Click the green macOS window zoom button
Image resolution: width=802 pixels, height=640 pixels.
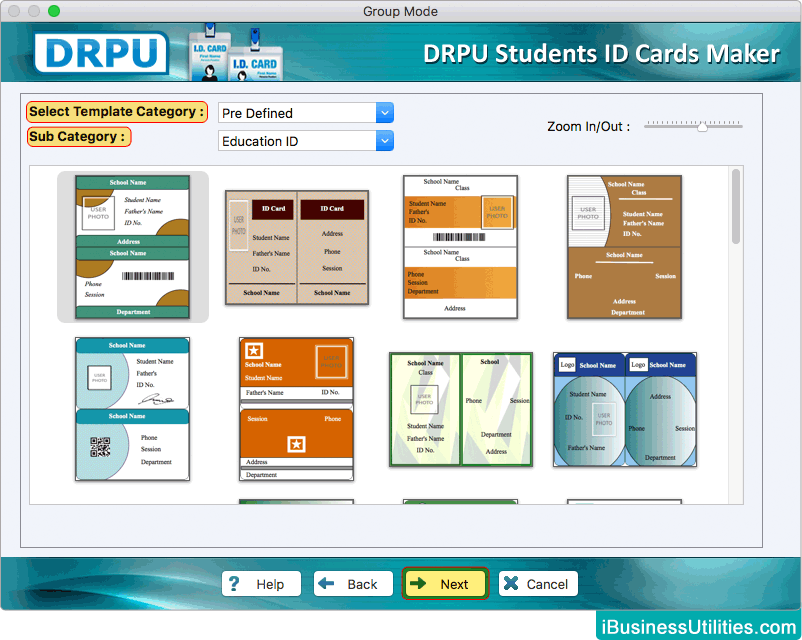(54, 11)
